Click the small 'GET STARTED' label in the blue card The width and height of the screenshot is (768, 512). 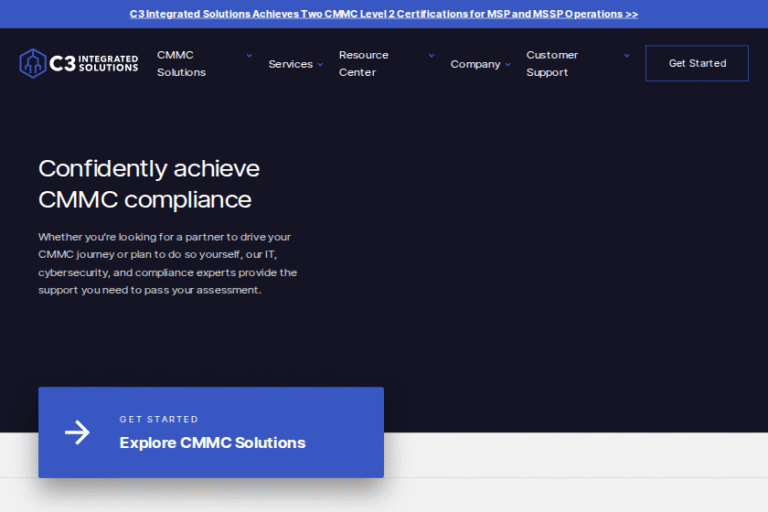click(x=159, y=420)
